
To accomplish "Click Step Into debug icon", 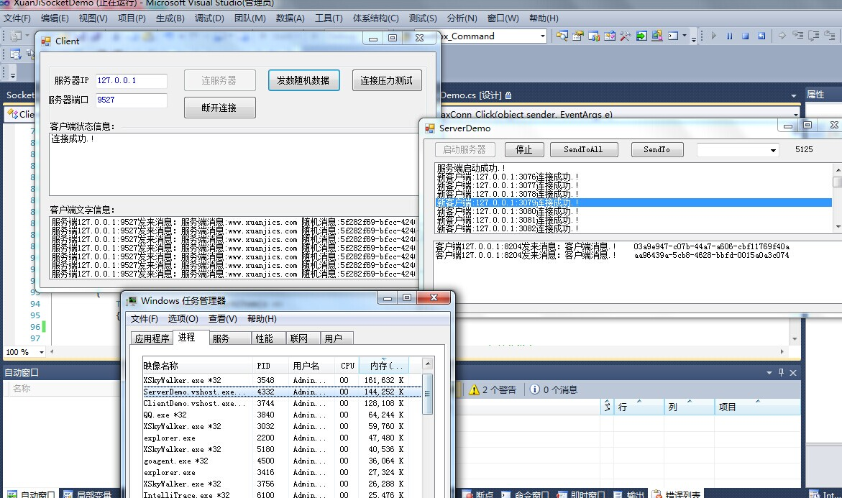I will click(798, 35).
